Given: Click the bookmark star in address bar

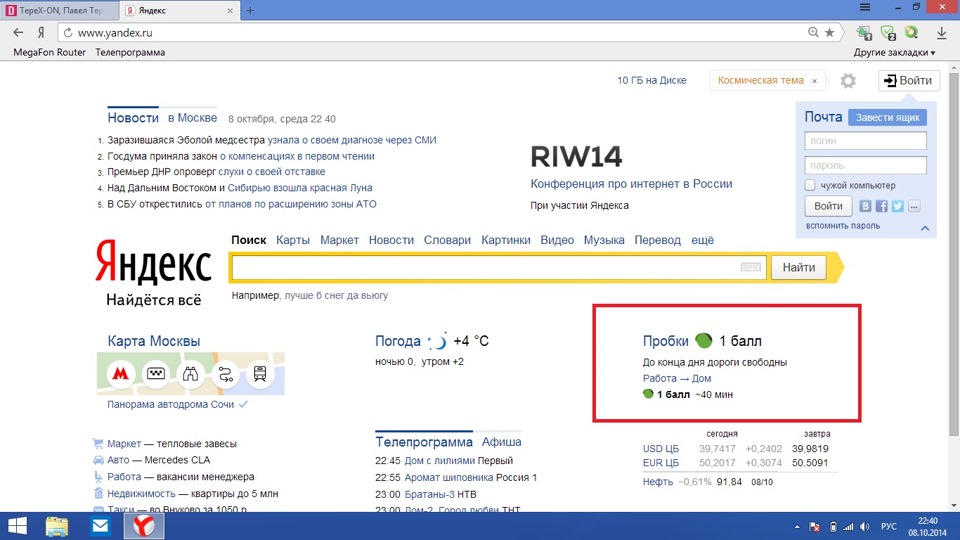Looking at the screenshot, I should point(830,32).
